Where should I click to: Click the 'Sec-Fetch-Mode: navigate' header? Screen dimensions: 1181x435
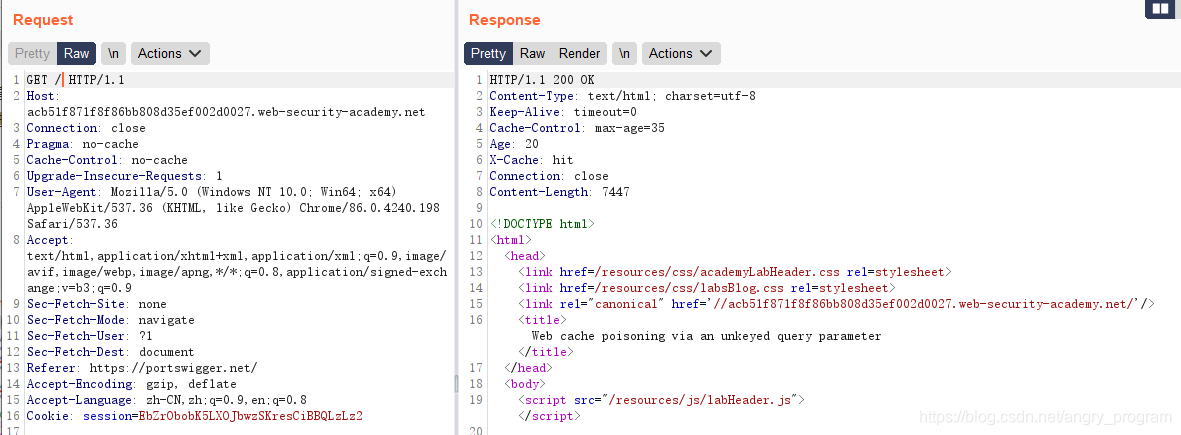tap(110, 320)
